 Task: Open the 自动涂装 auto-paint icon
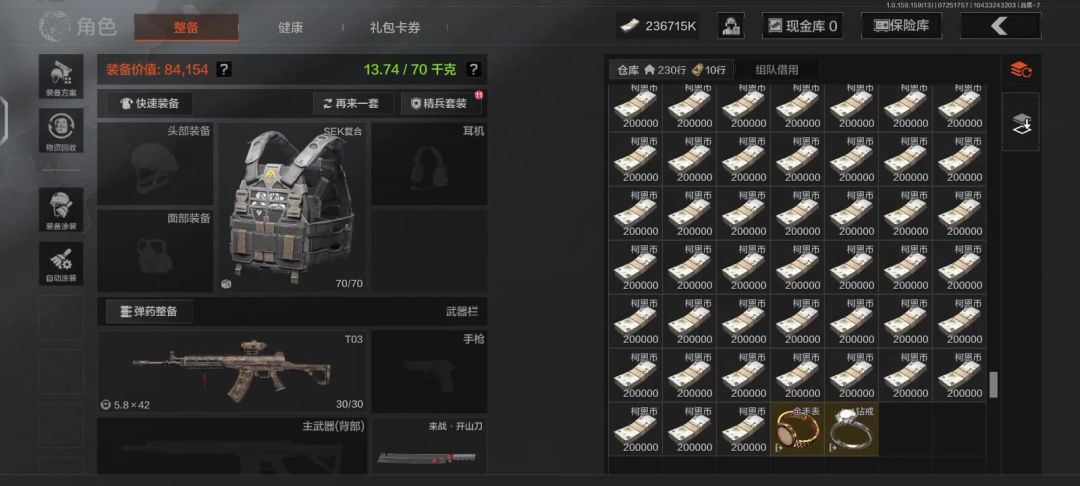(61, 264)
